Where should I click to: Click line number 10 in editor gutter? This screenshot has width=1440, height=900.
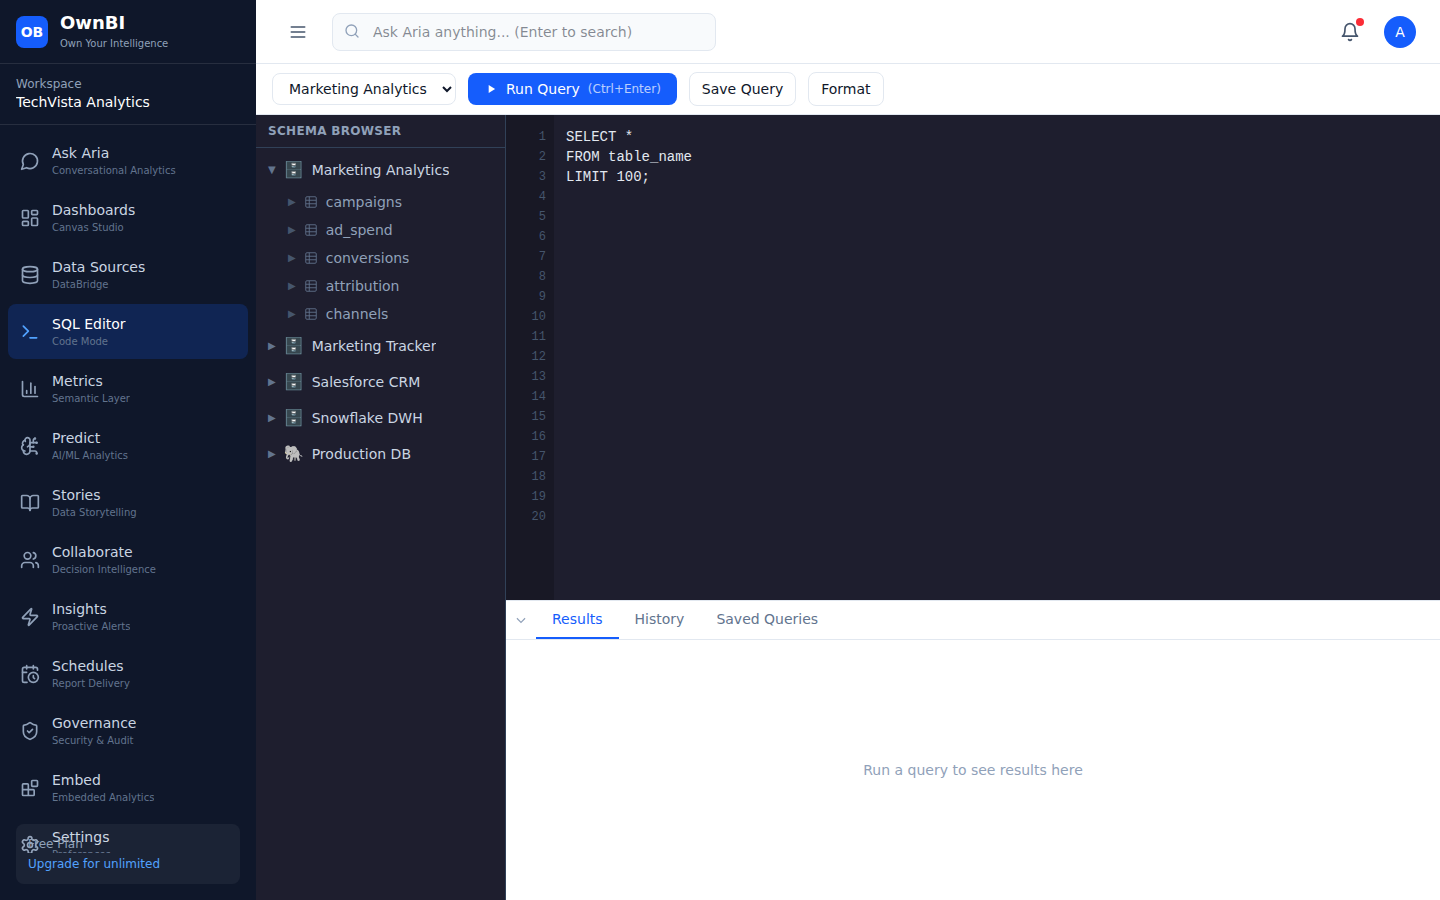pyautogui.click(x=539, y=316)
